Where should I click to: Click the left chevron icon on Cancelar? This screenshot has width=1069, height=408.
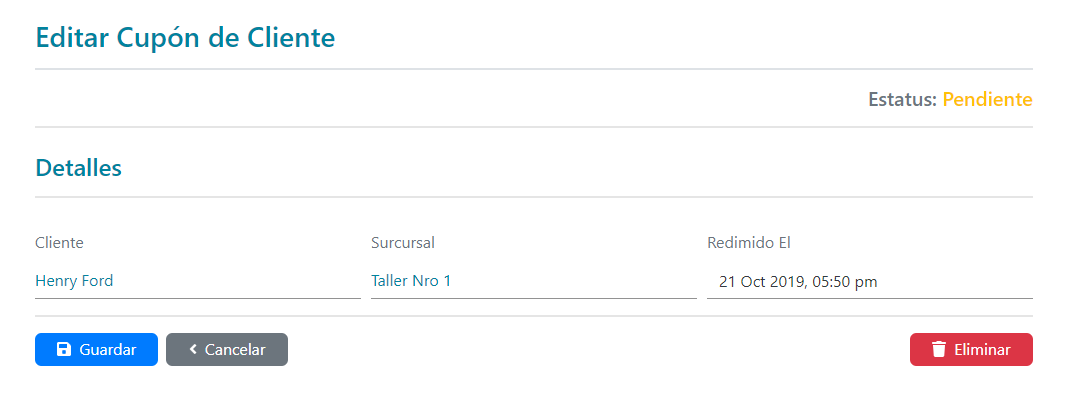192,350
